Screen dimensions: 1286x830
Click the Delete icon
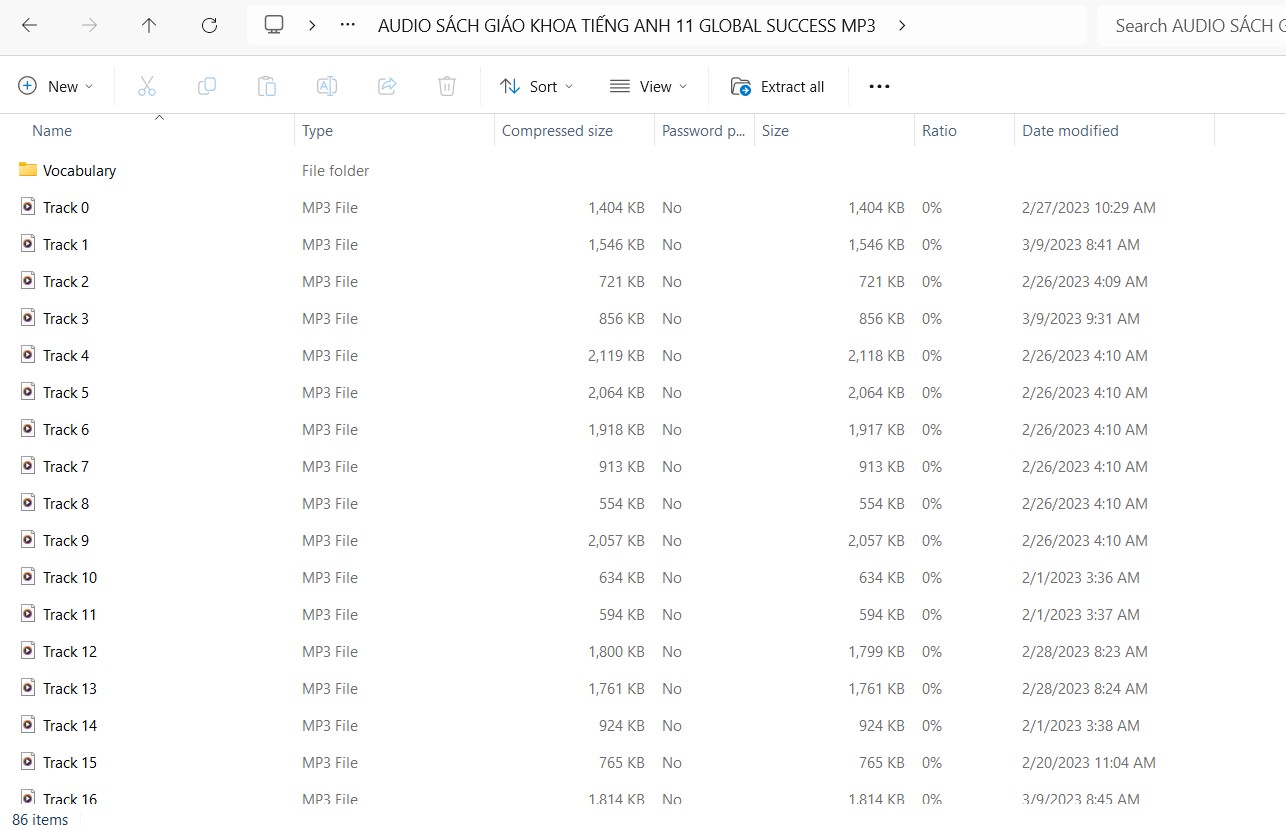447,86
